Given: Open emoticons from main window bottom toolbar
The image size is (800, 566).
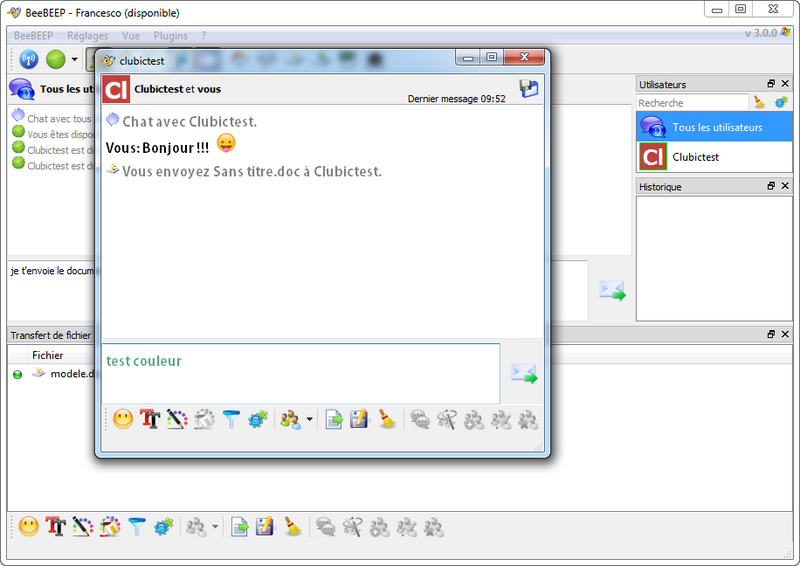Looking at the screenshot, I should point(29,526).
